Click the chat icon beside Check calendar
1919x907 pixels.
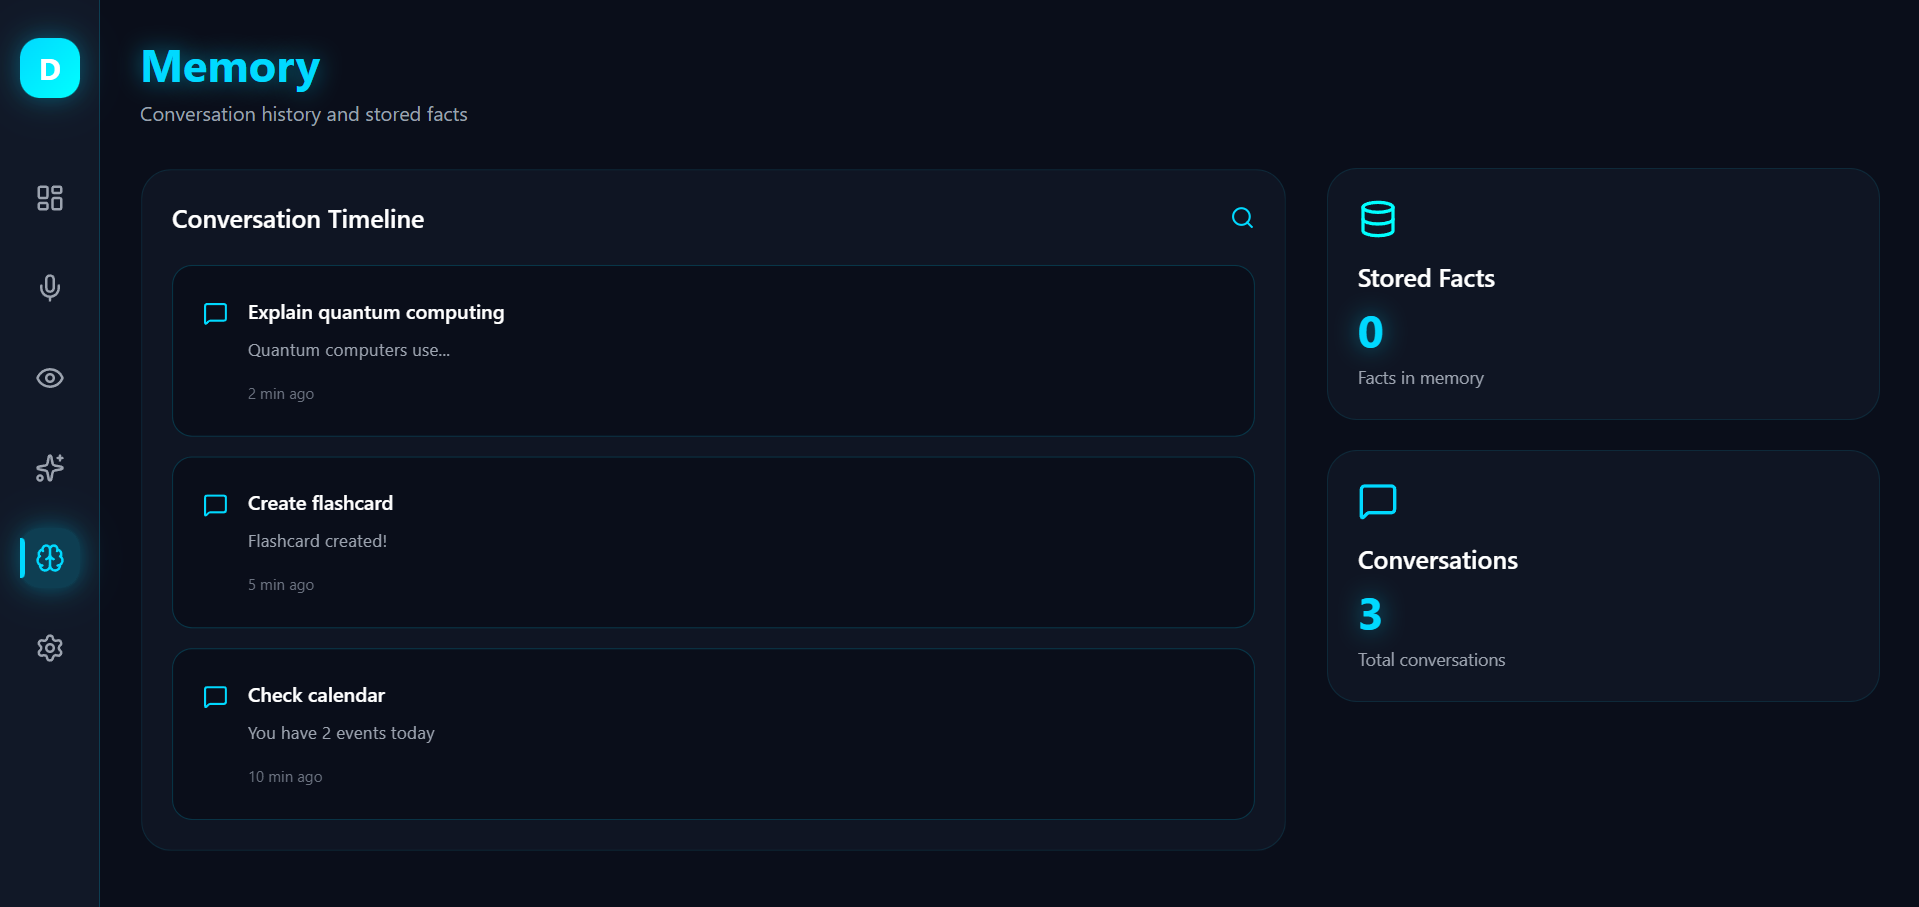215,697
